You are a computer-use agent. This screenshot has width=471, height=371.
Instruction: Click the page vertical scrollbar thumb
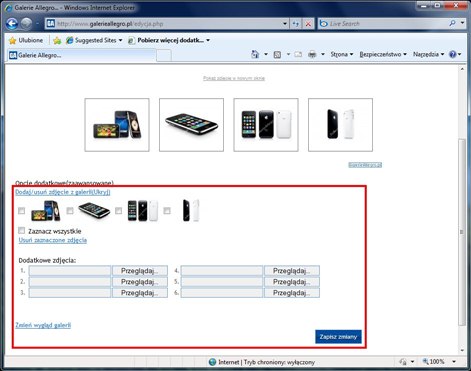point(462,232)
